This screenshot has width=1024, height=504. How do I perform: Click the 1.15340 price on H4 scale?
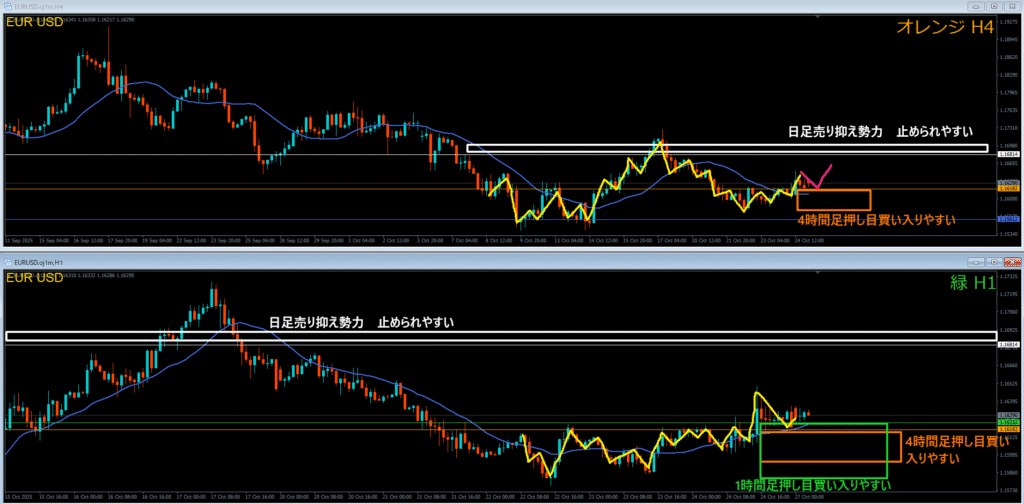click(1010, 233)
